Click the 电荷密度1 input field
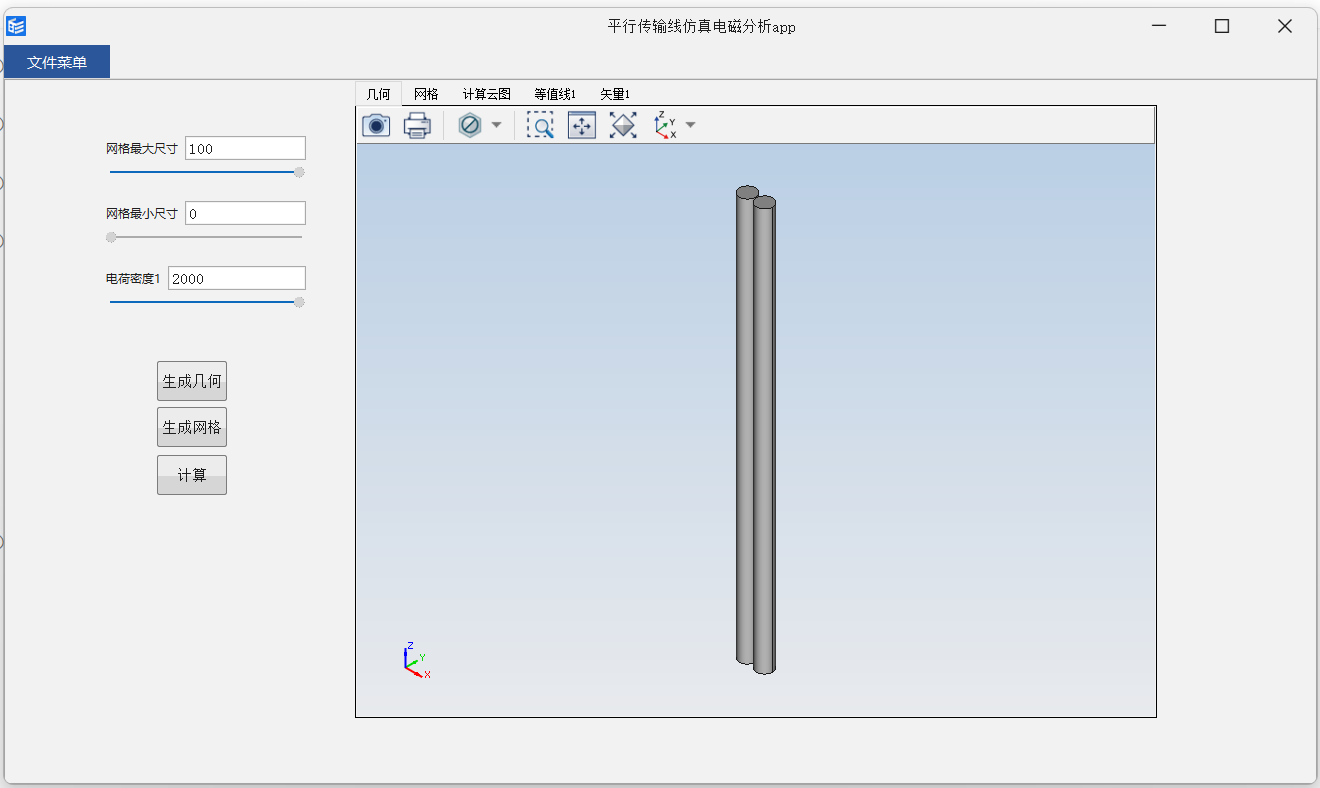Screen dimensions: 1320x788 [x=237, y=278]
